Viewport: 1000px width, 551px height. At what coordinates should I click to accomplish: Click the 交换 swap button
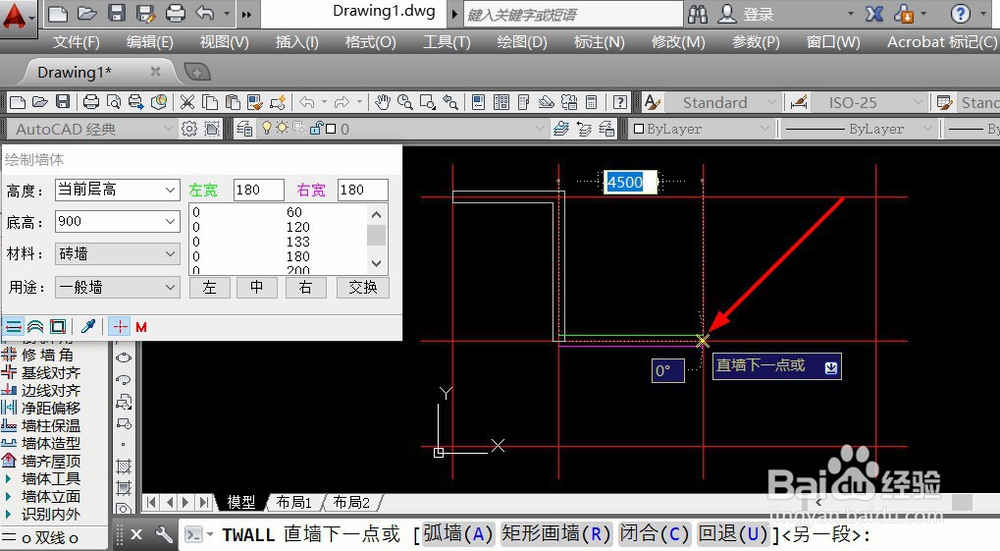click(x=363, y=288)
